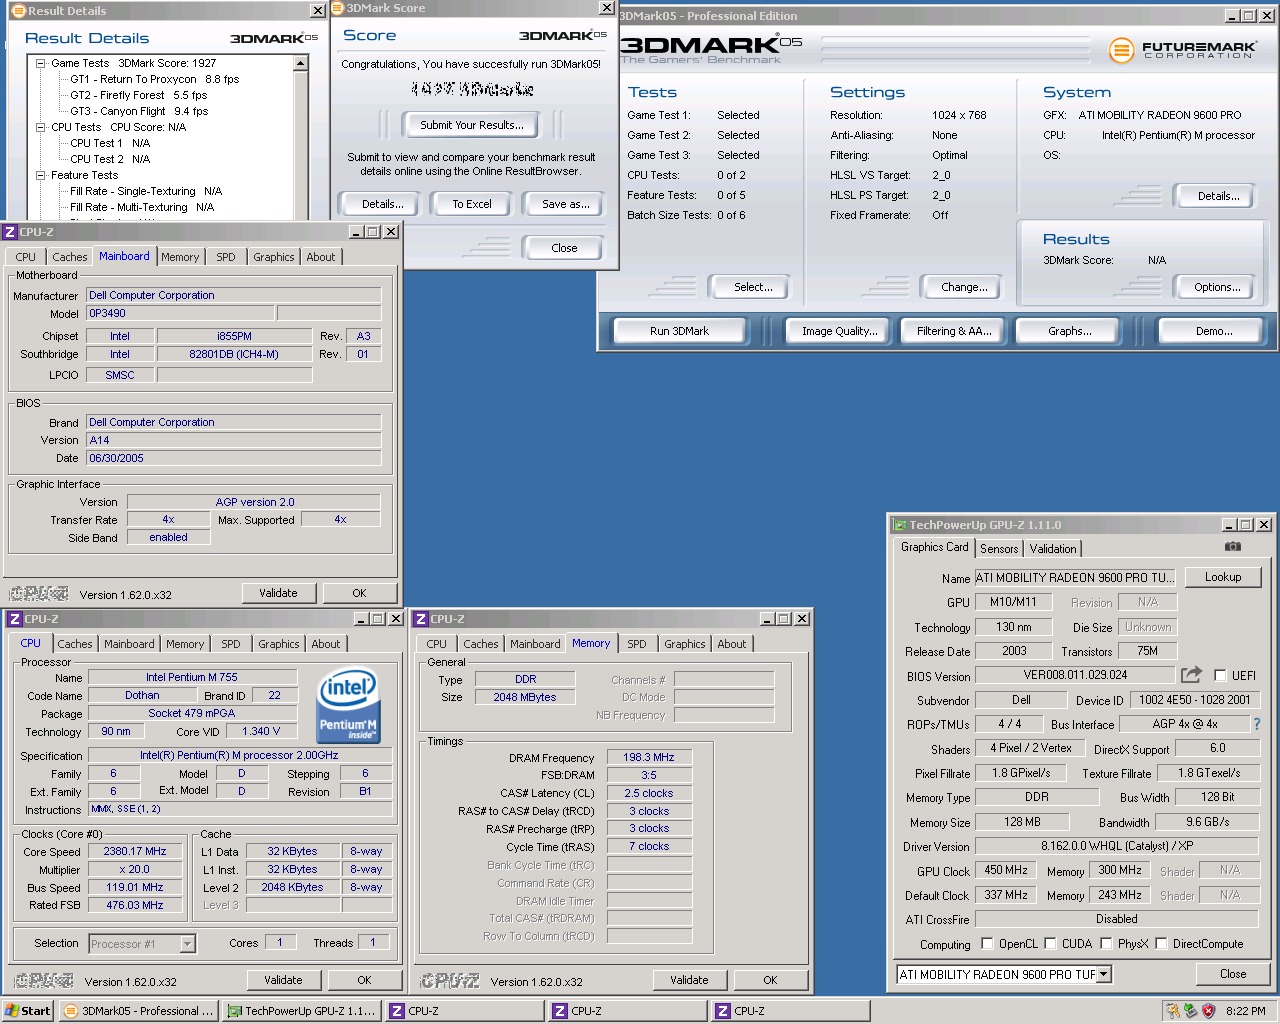This screenshot has width=1280, height=1024.
Task: Click CPU-Z Mainboard window title icon
Action: point(10,232)
